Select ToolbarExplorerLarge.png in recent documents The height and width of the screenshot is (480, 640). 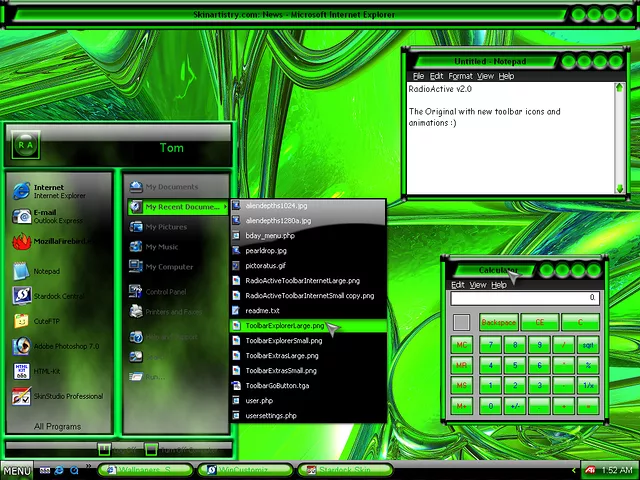[x=285, y=326]
